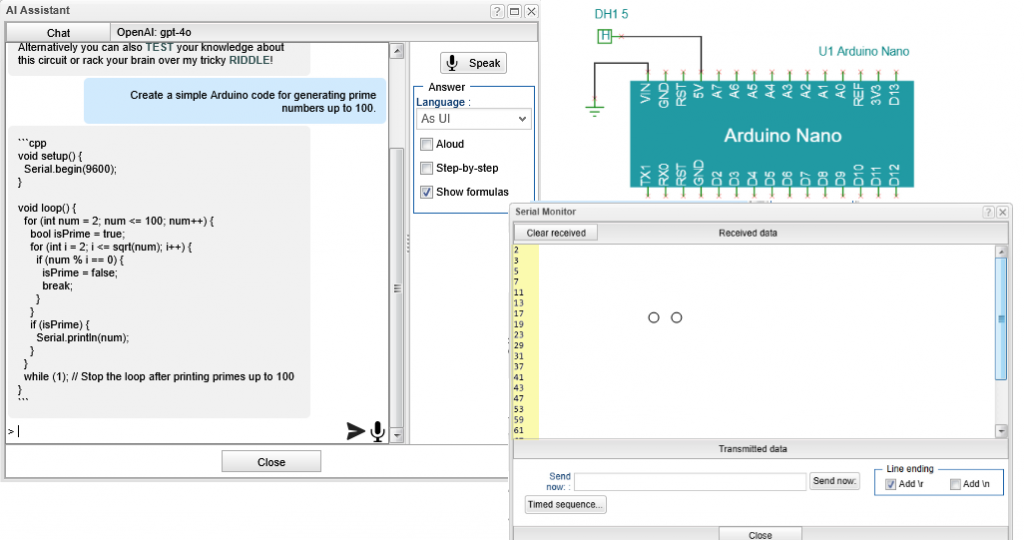Enable the Aloud checkbox
1024x540 pixels.
click(x=426, y=144)
